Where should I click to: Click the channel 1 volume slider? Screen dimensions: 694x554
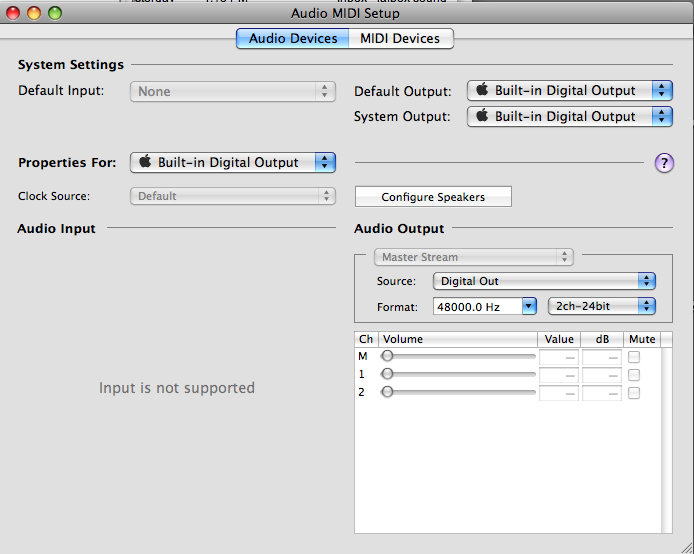pos(459,374)
